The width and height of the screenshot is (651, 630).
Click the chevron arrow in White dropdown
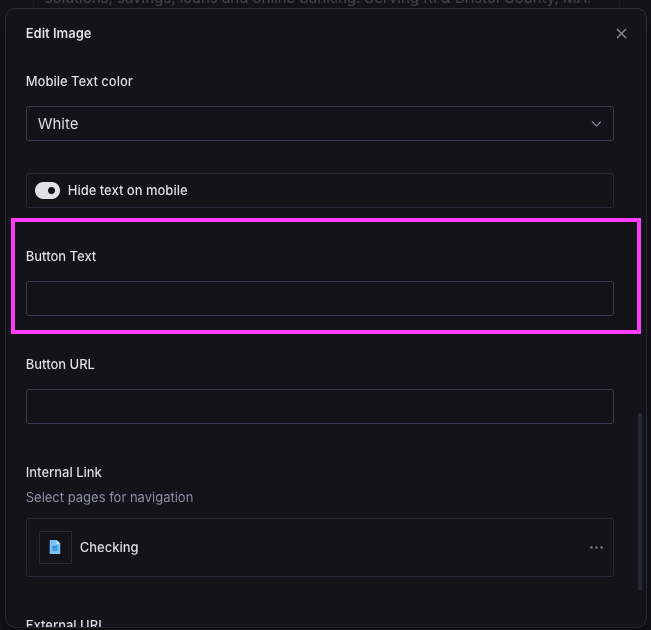point(596,124)
